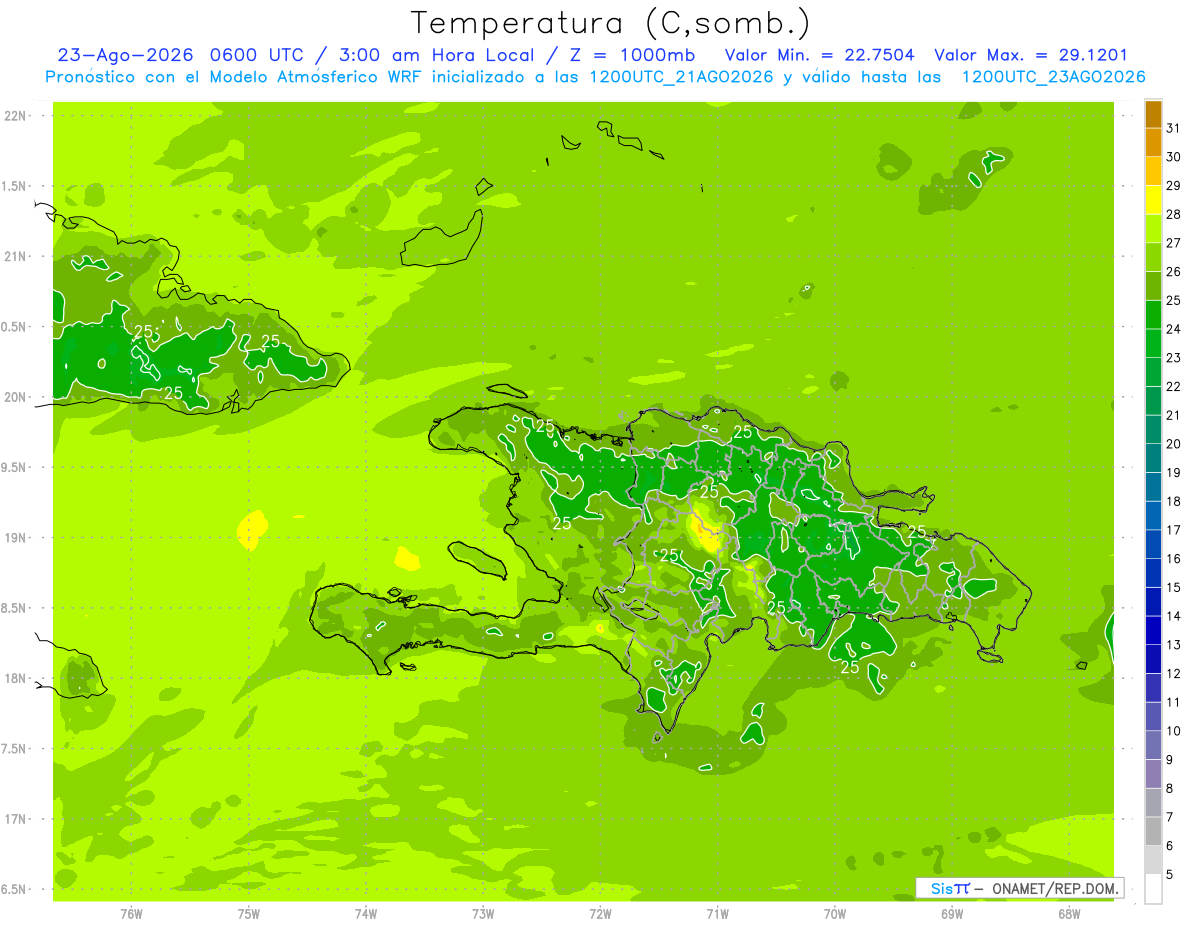Click the "72W" longitude label
1200x927 pixels.
click(x=600, y=914)
